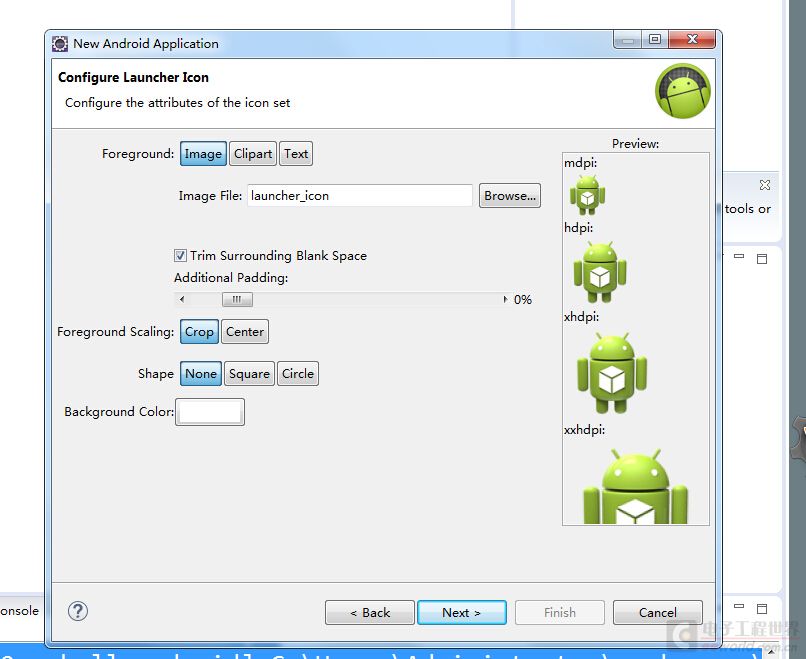
Task: Minimize the New Android Application dialog
Action: click(x=628, y=40)
